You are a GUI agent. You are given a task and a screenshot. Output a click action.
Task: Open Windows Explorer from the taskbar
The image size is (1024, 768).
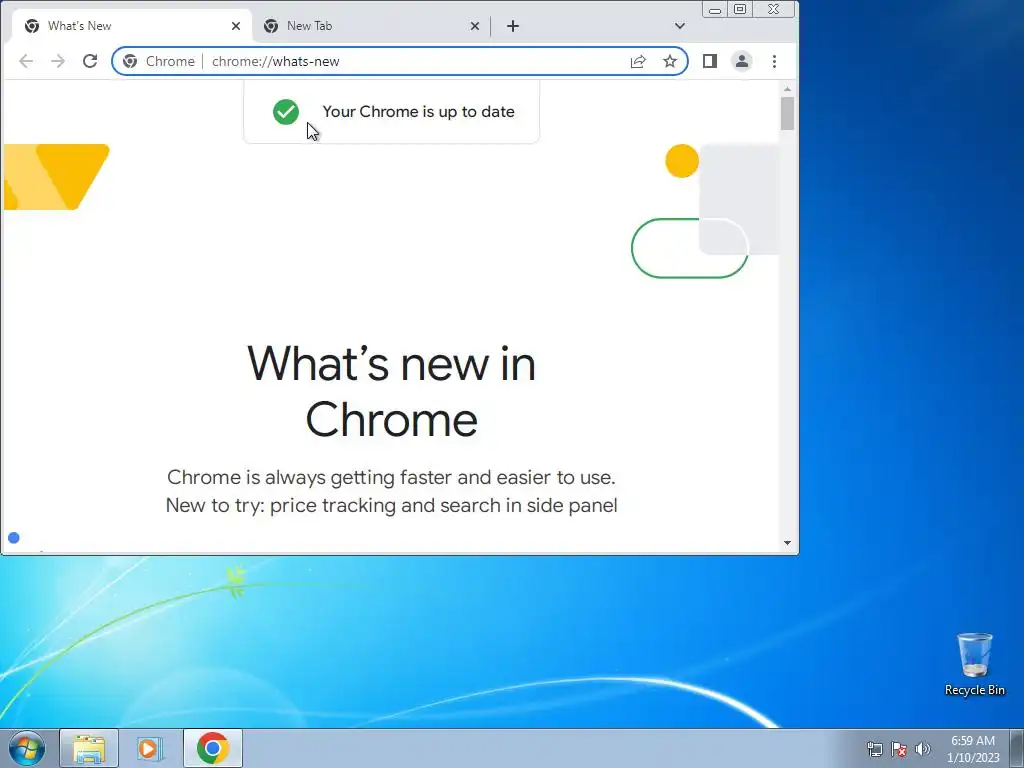pos(89,748)
